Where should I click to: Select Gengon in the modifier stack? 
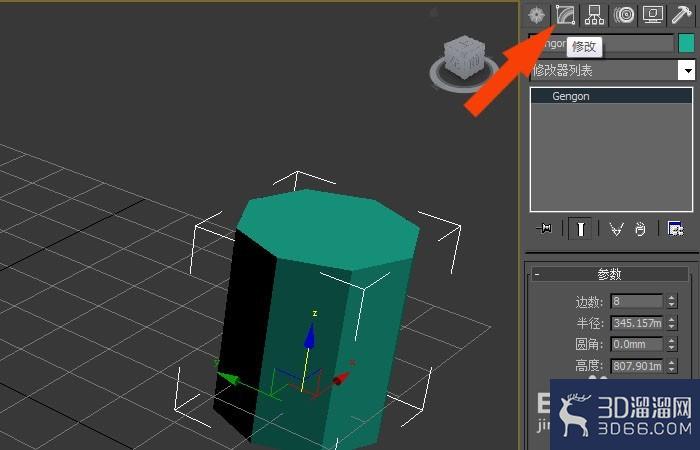coord(611,96)
